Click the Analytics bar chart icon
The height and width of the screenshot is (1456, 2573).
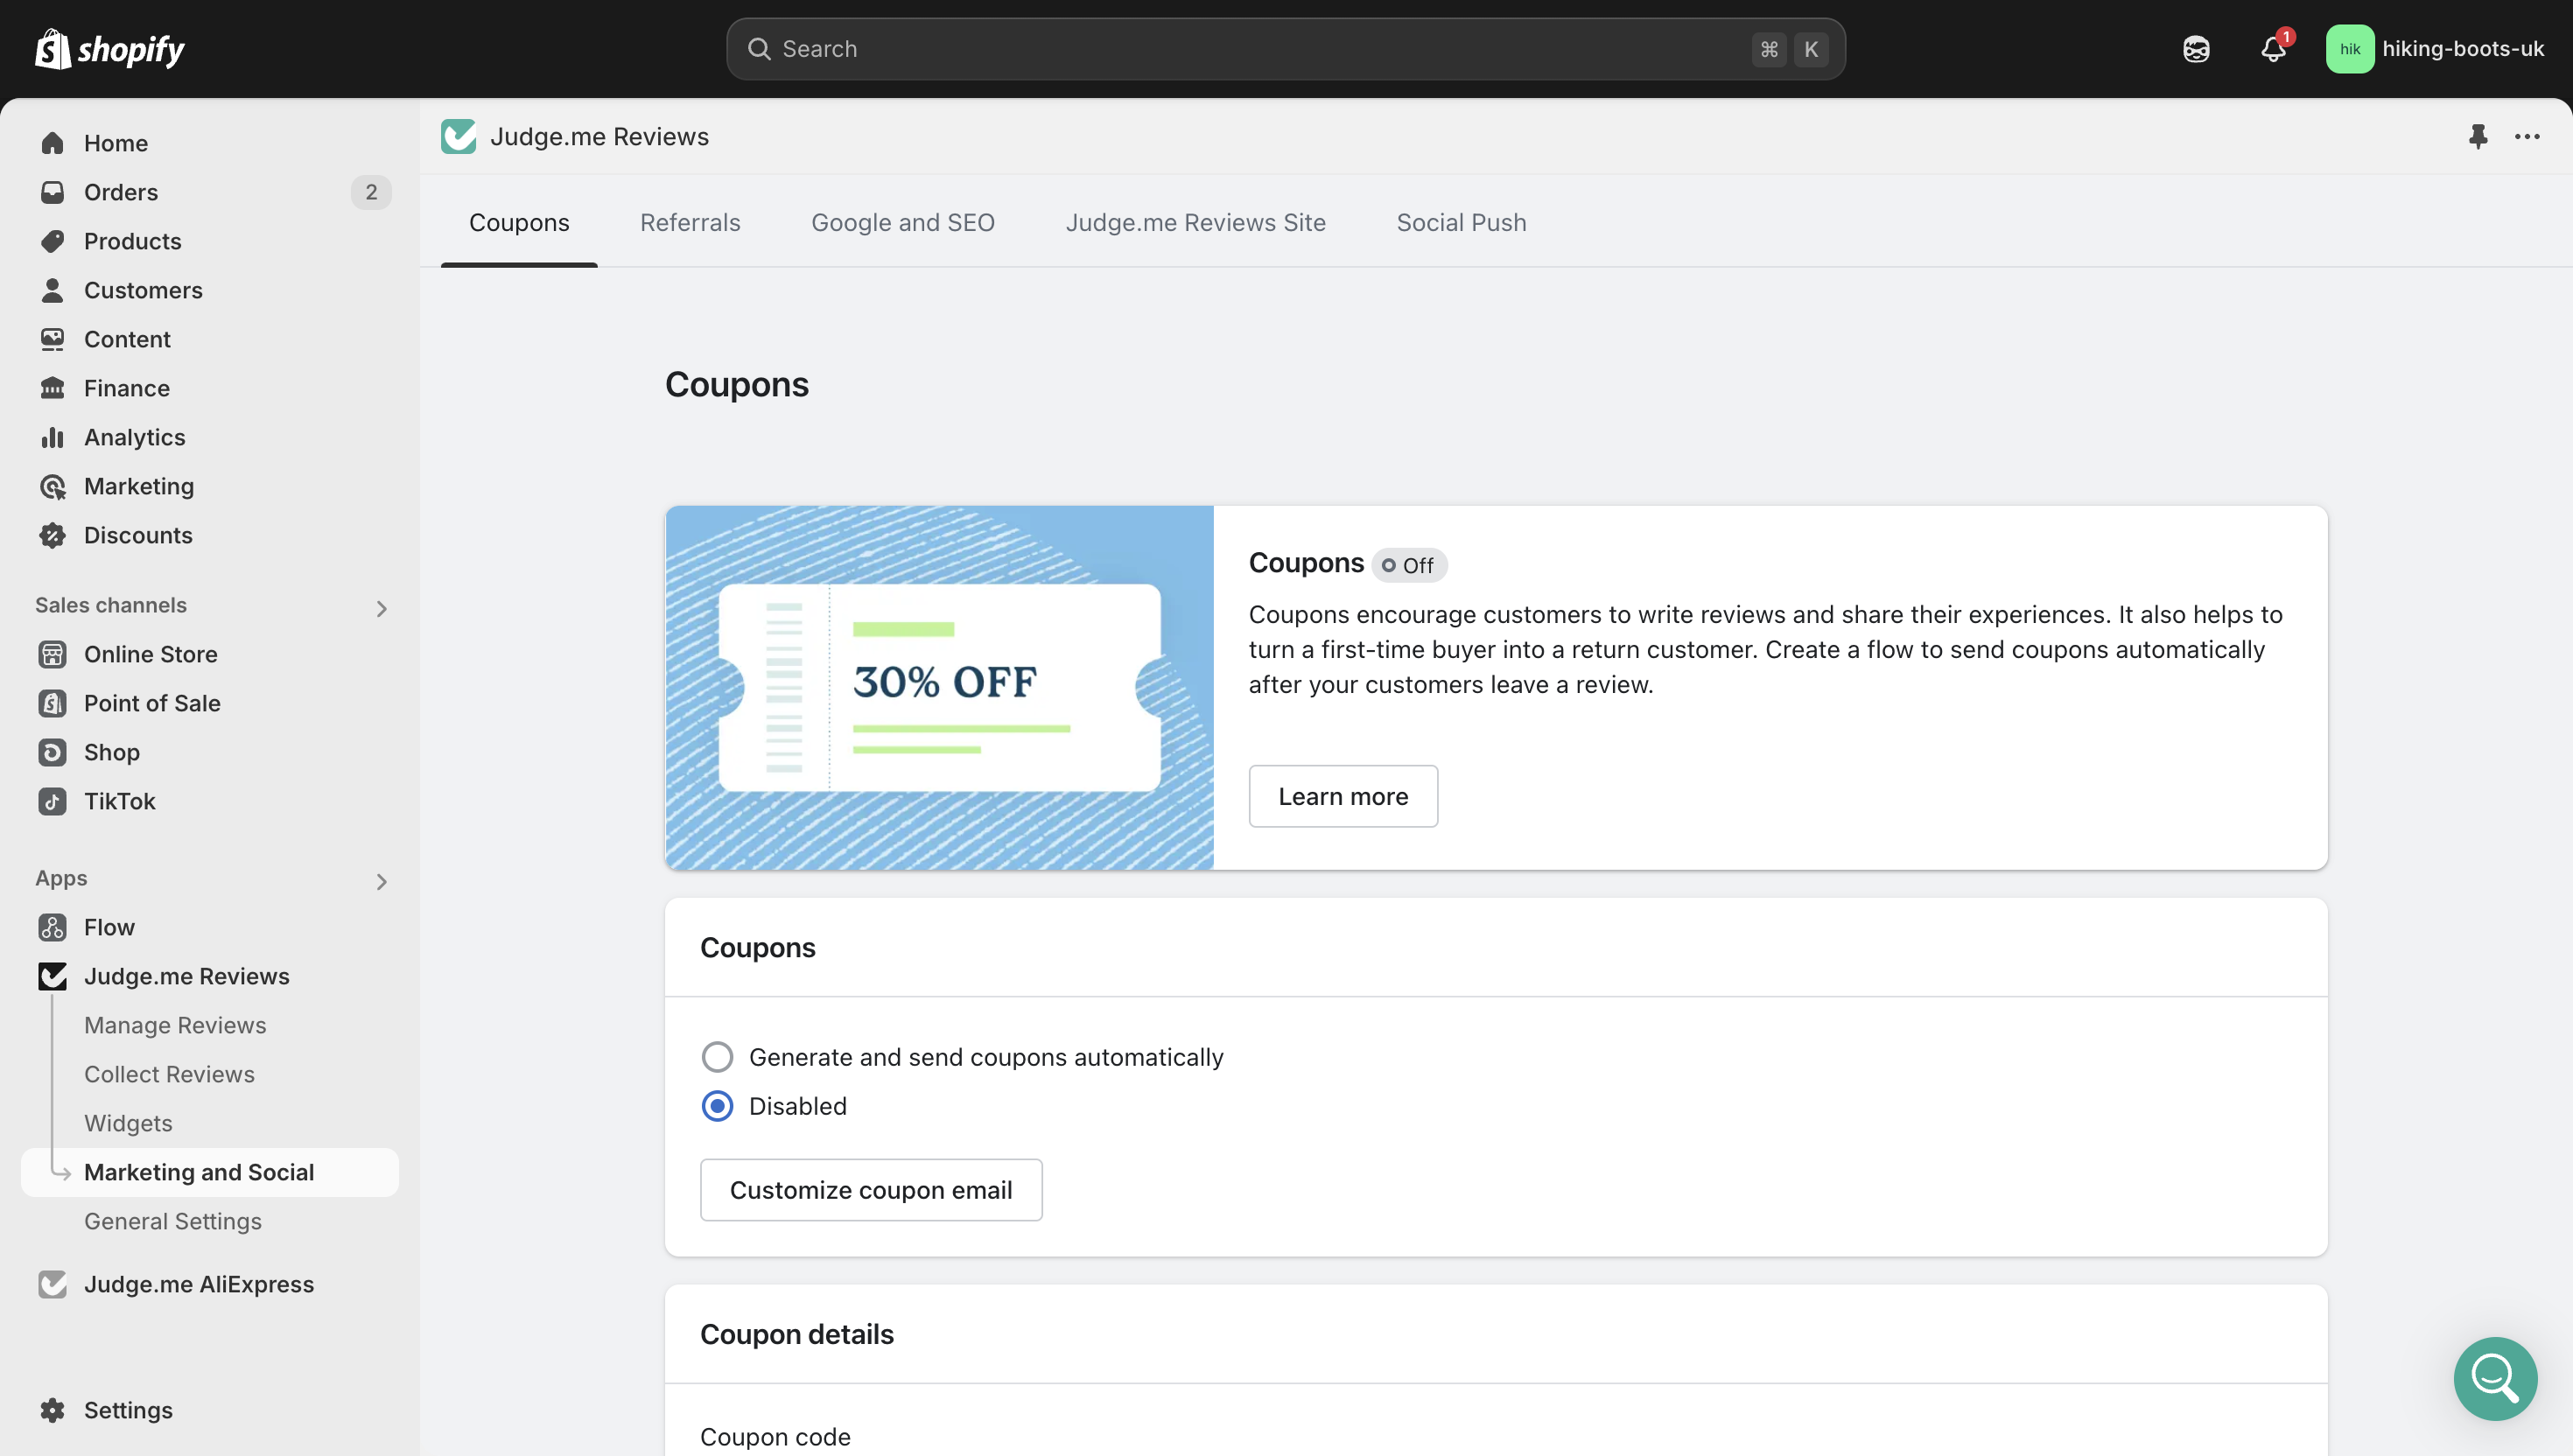pyautogui.click(x=53, y=437)
